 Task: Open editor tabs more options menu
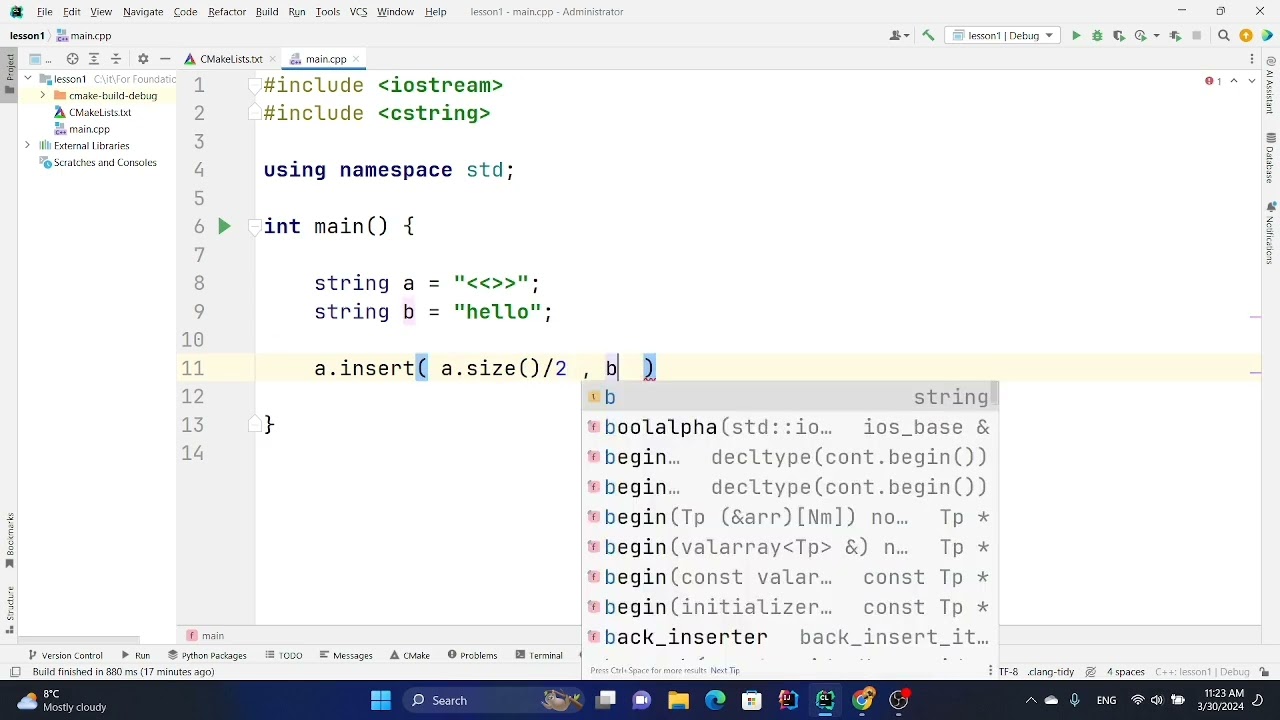click(1252, 59)
